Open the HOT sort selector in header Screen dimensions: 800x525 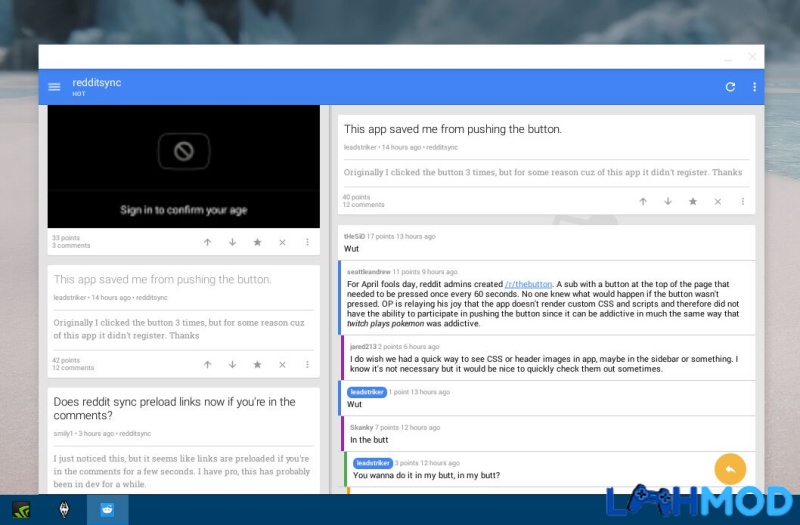click(x=79, y=94)
